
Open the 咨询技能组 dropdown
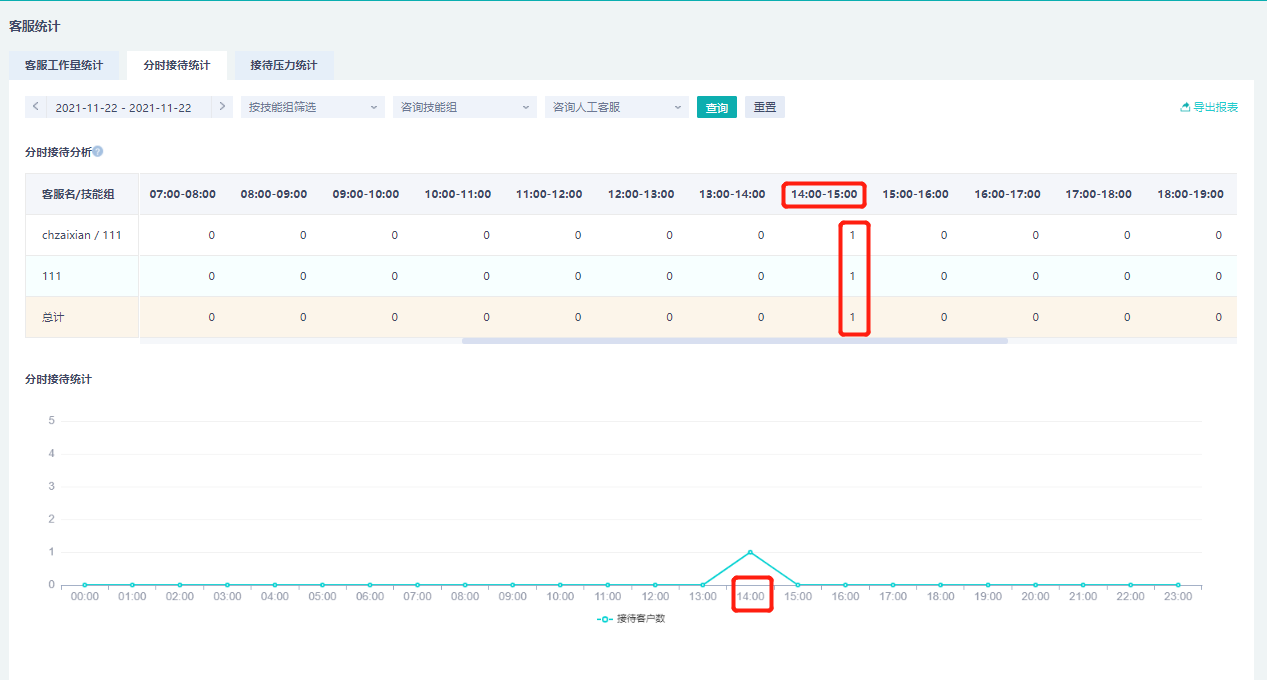coord(465,107)
